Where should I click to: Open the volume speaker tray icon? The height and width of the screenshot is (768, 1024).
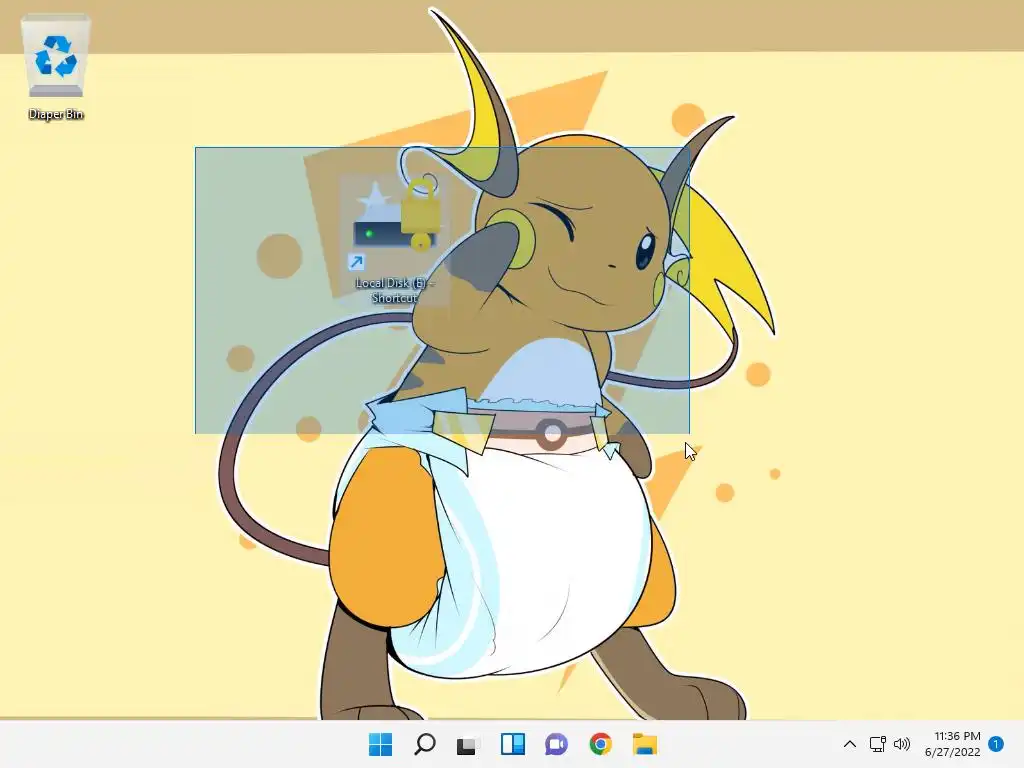click(902, 744)
